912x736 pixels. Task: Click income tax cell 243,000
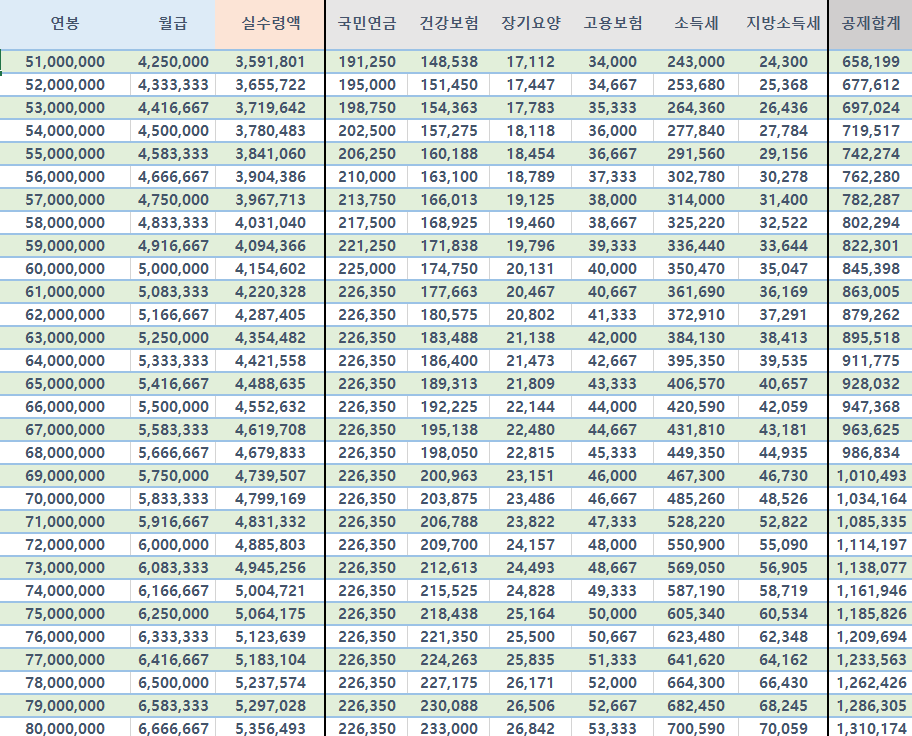click(696, 62)
